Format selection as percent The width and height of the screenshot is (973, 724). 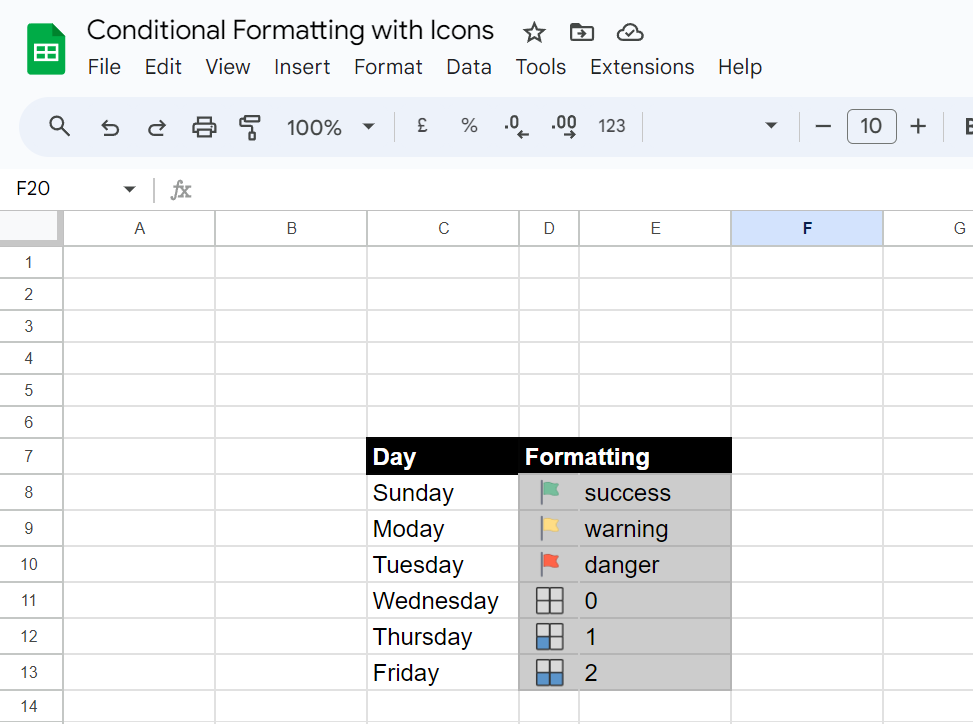(469, 126)
